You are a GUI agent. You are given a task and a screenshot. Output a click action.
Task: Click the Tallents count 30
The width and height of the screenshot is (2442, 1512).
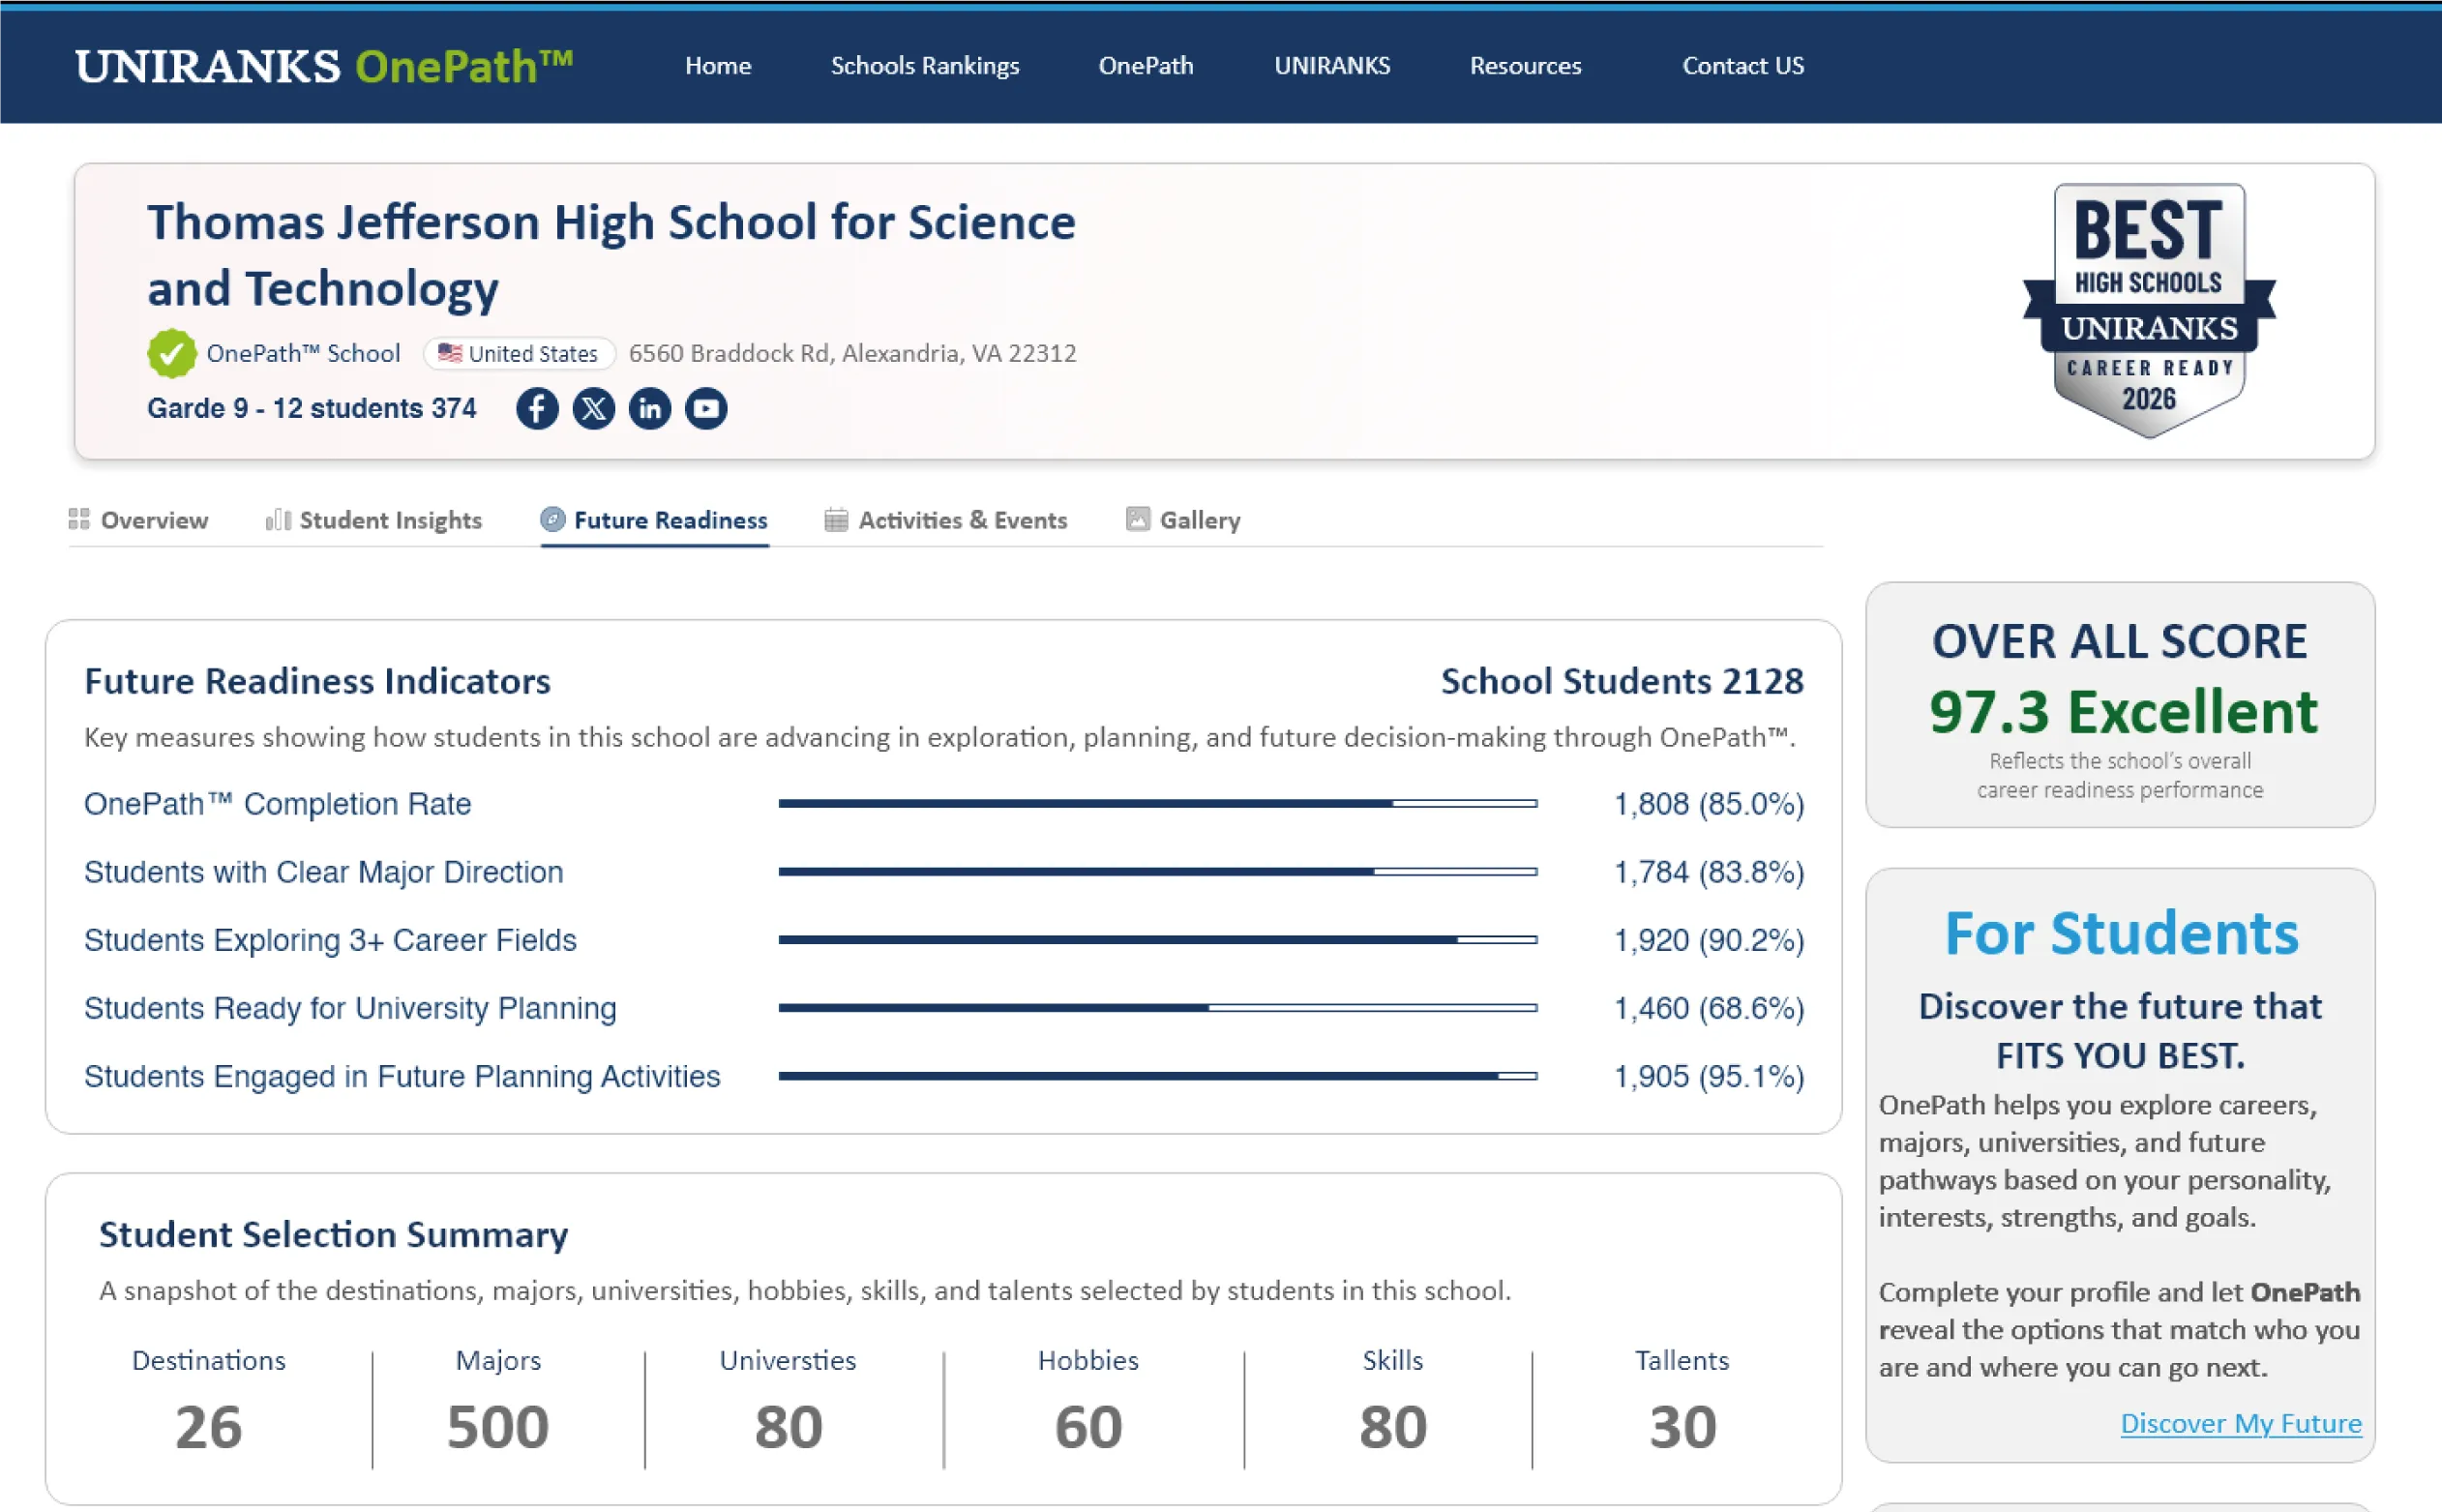tap(1683, 1426)
